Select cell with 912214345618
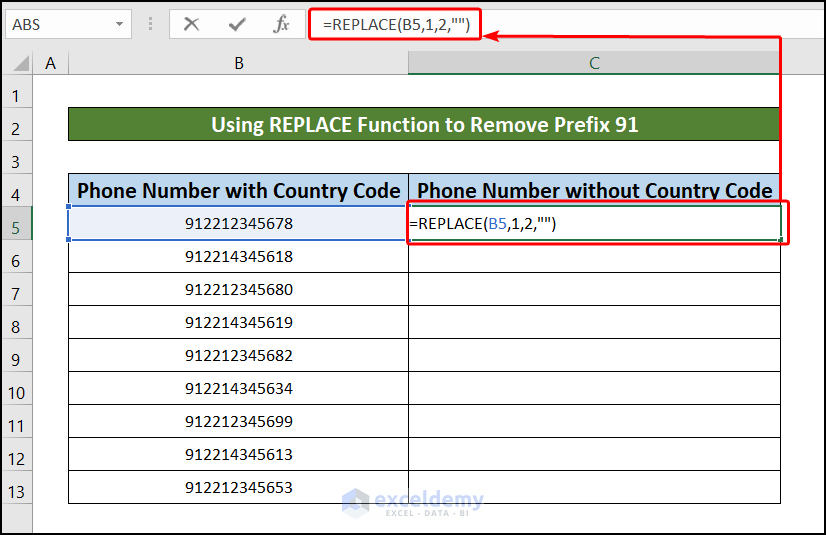The image size is (826, 535). 239,256
